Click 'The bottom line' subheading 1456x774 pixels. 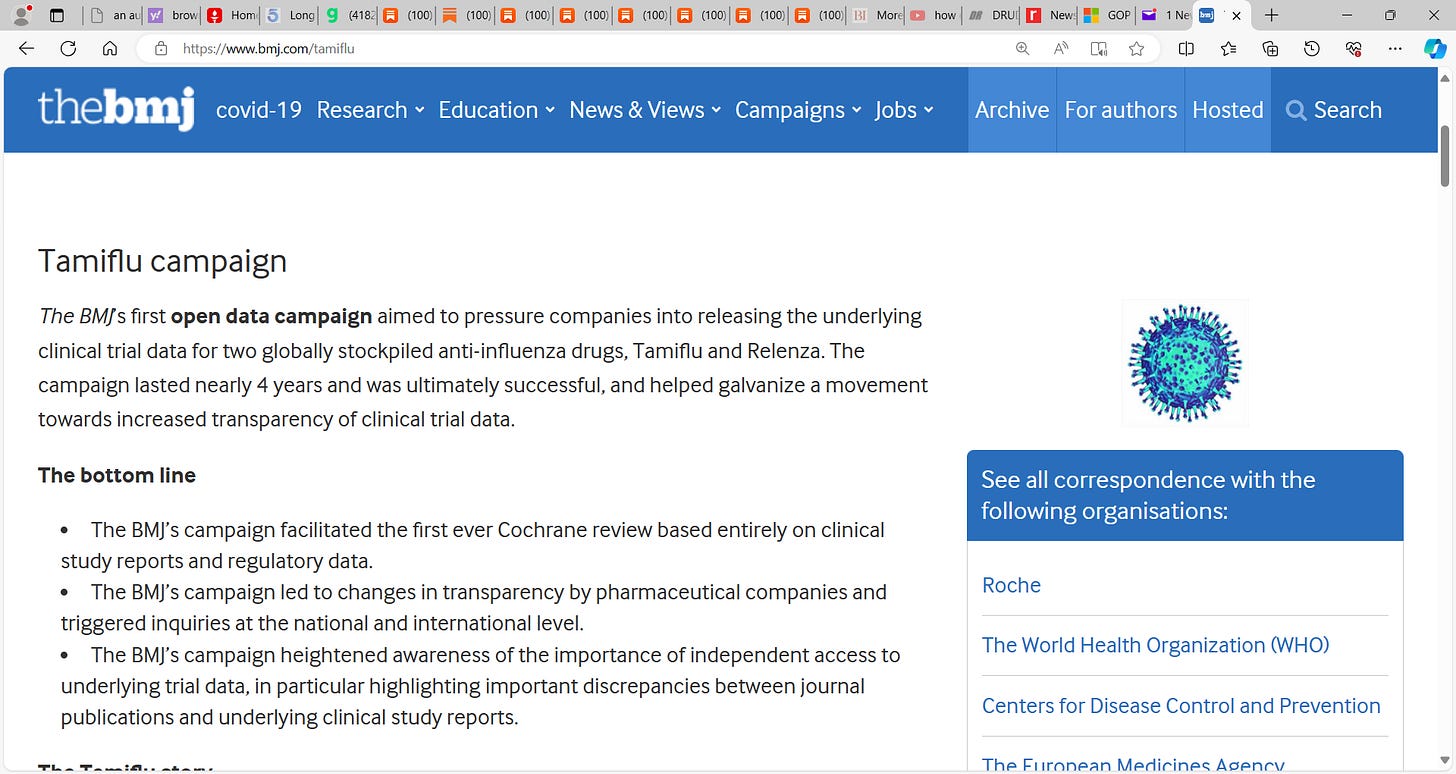tap(117, 475)
